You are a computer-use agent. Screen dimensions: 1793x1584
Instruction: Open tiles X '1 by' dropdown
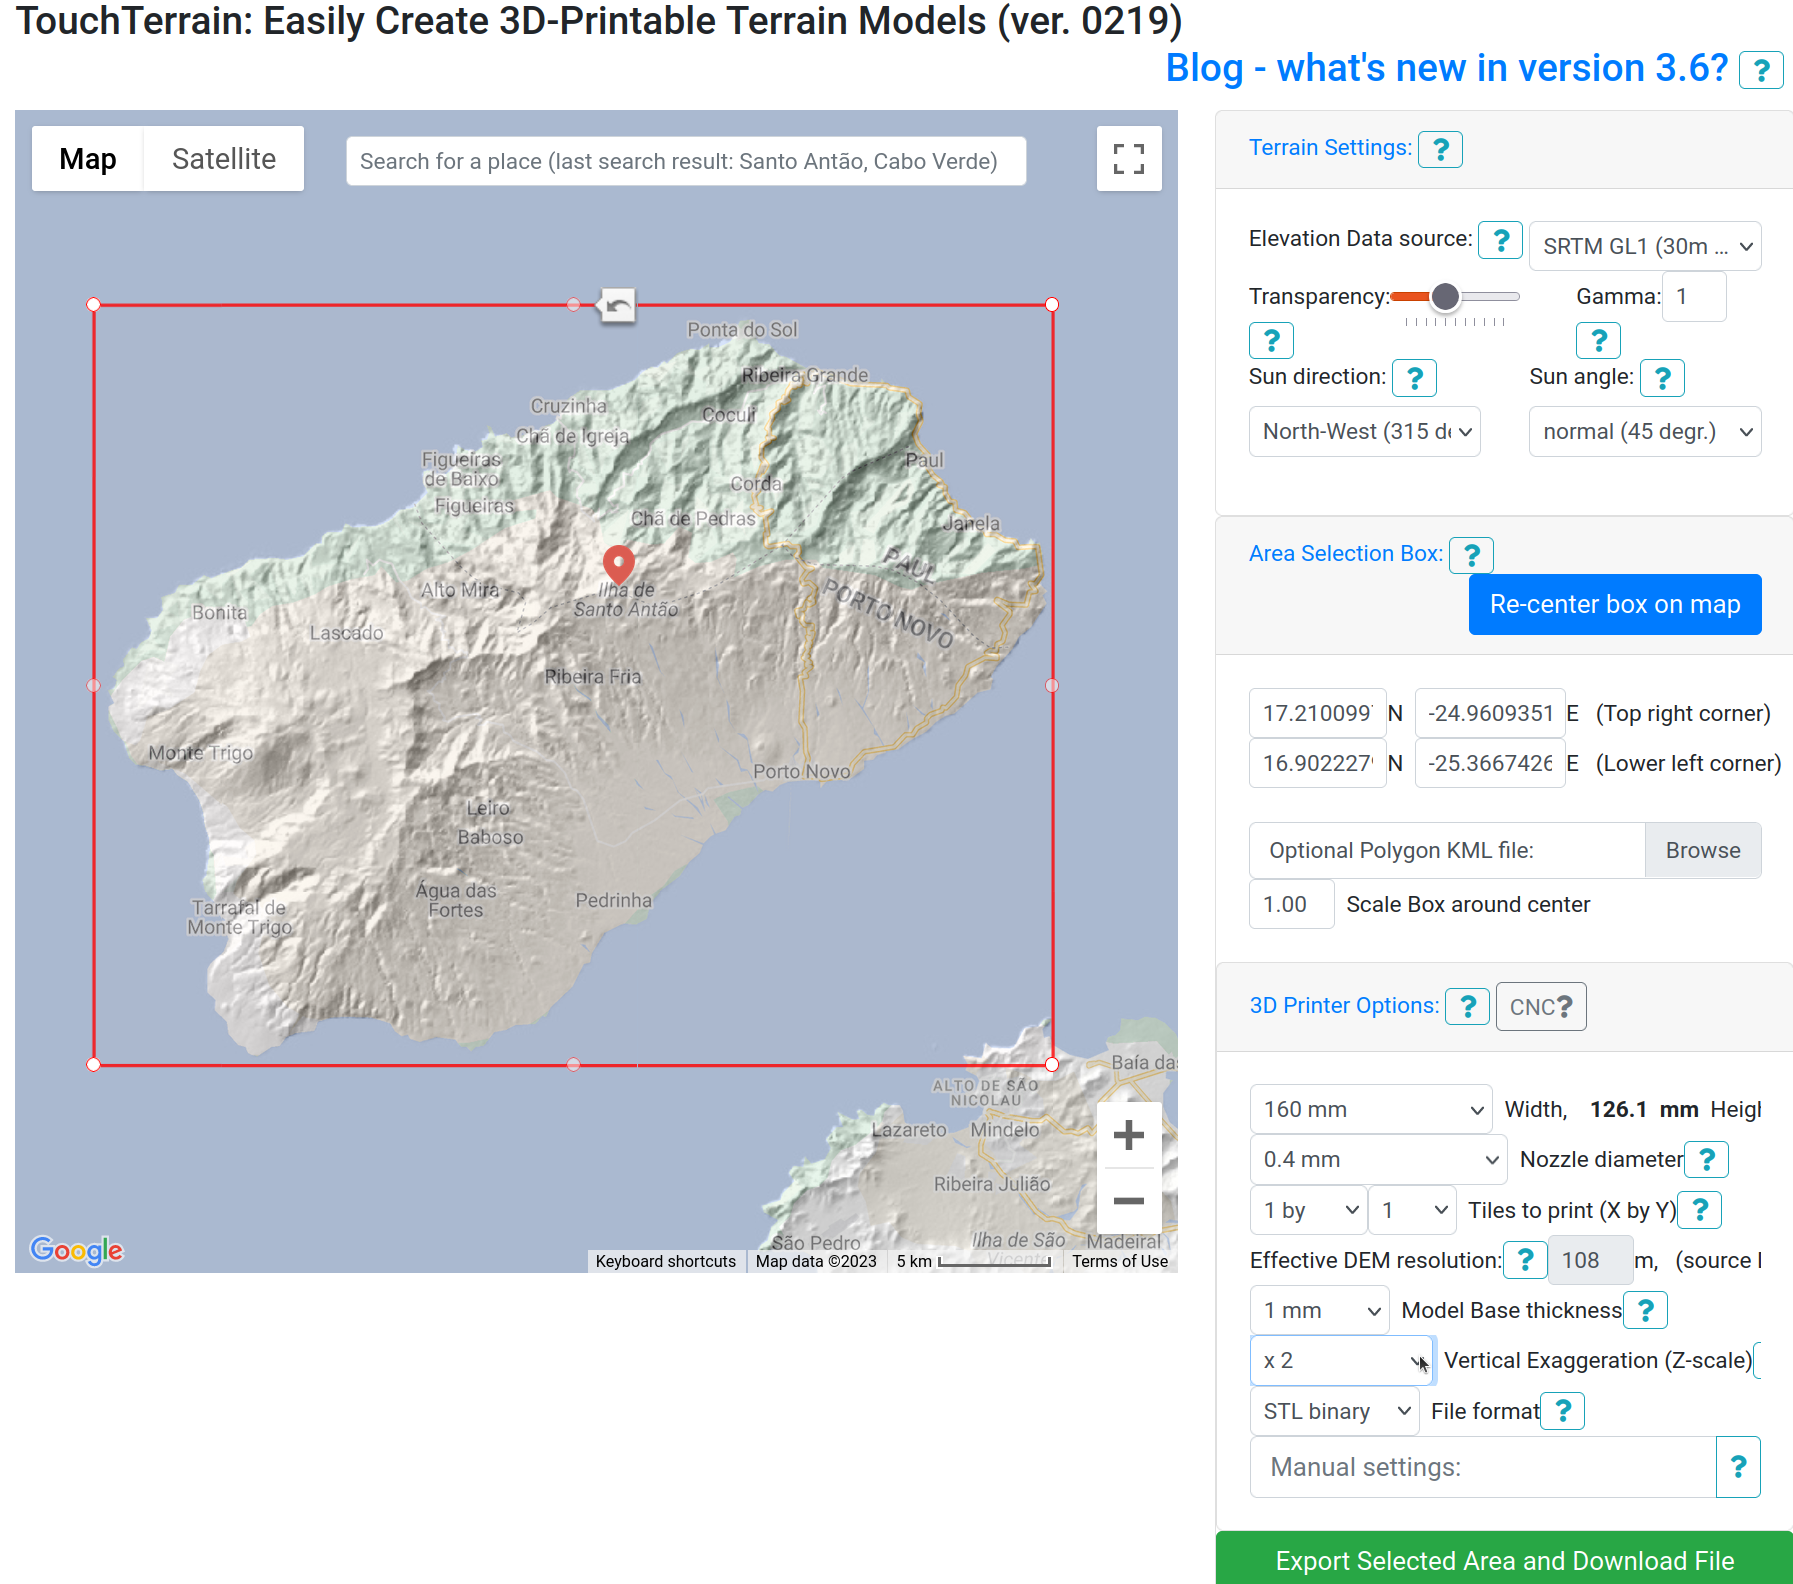coord(1308,1210)
